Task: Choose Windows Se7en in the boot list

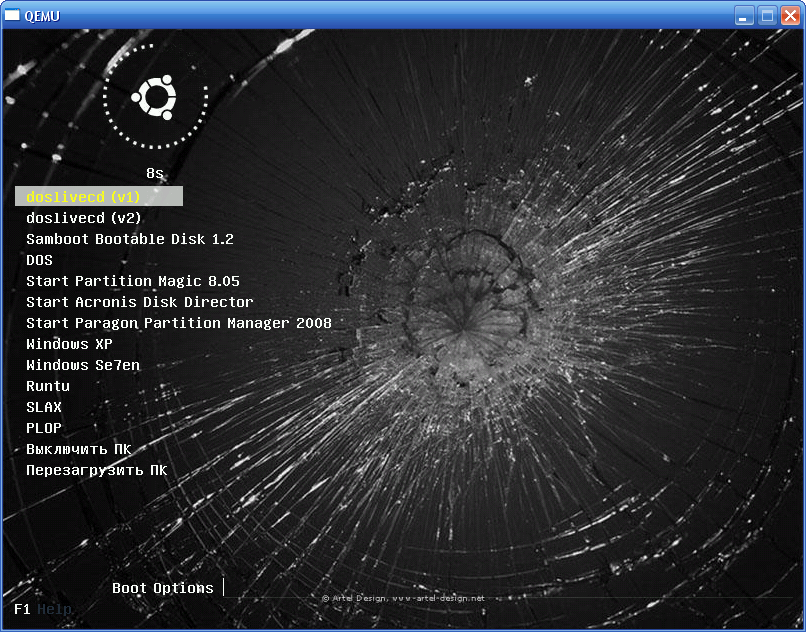Action: coord(83,365)
